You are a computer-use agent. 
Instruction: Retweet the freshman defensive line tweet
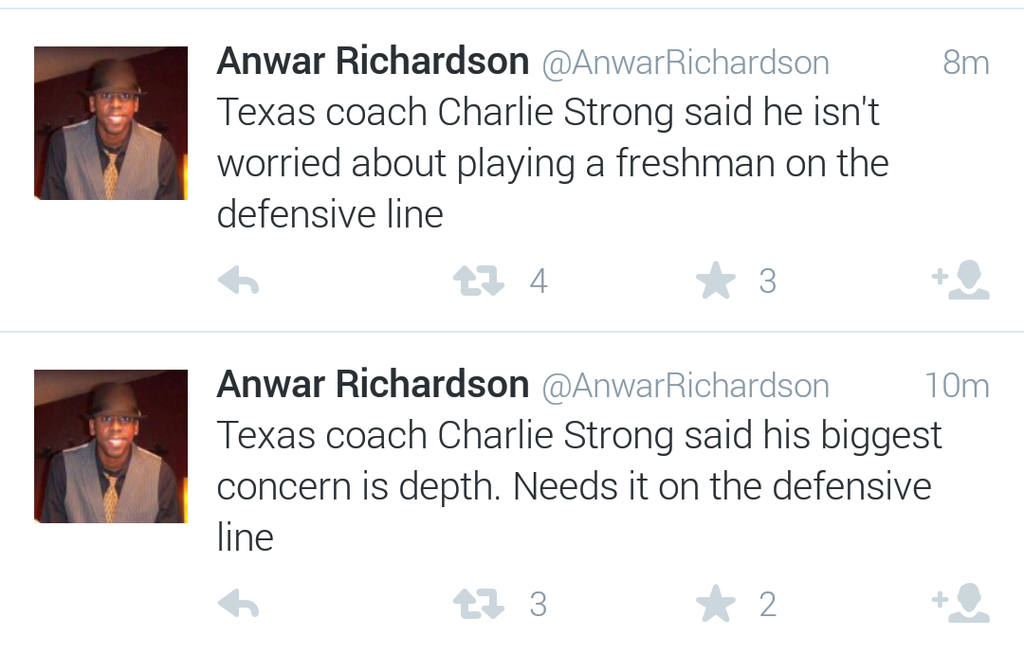pyautogui.click(x=479, y=282)
